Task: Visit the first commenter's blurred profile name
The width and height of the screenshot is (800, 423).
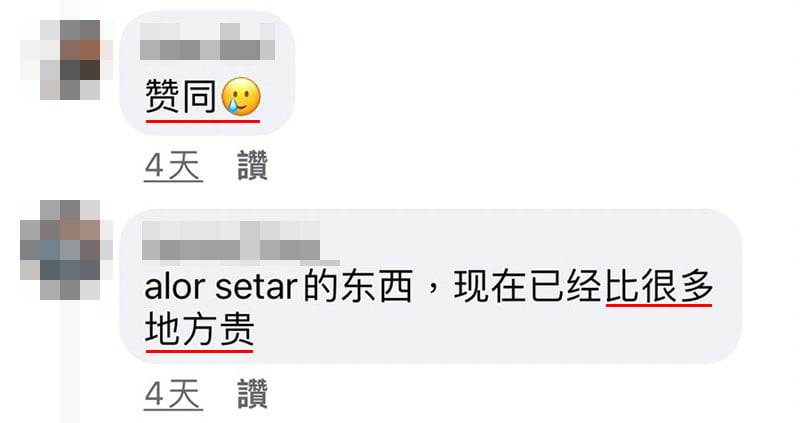Action: click(208, 41)
